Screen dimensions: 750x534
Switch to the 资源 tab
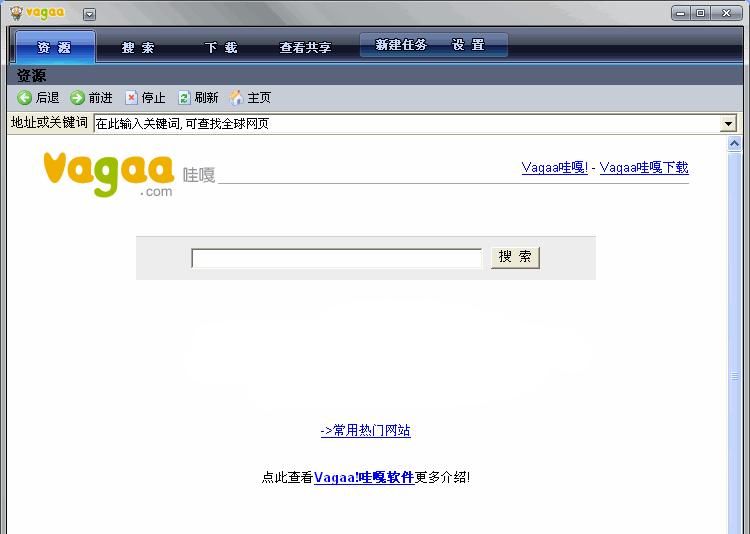pyautogui.click(x=55, y=47)
